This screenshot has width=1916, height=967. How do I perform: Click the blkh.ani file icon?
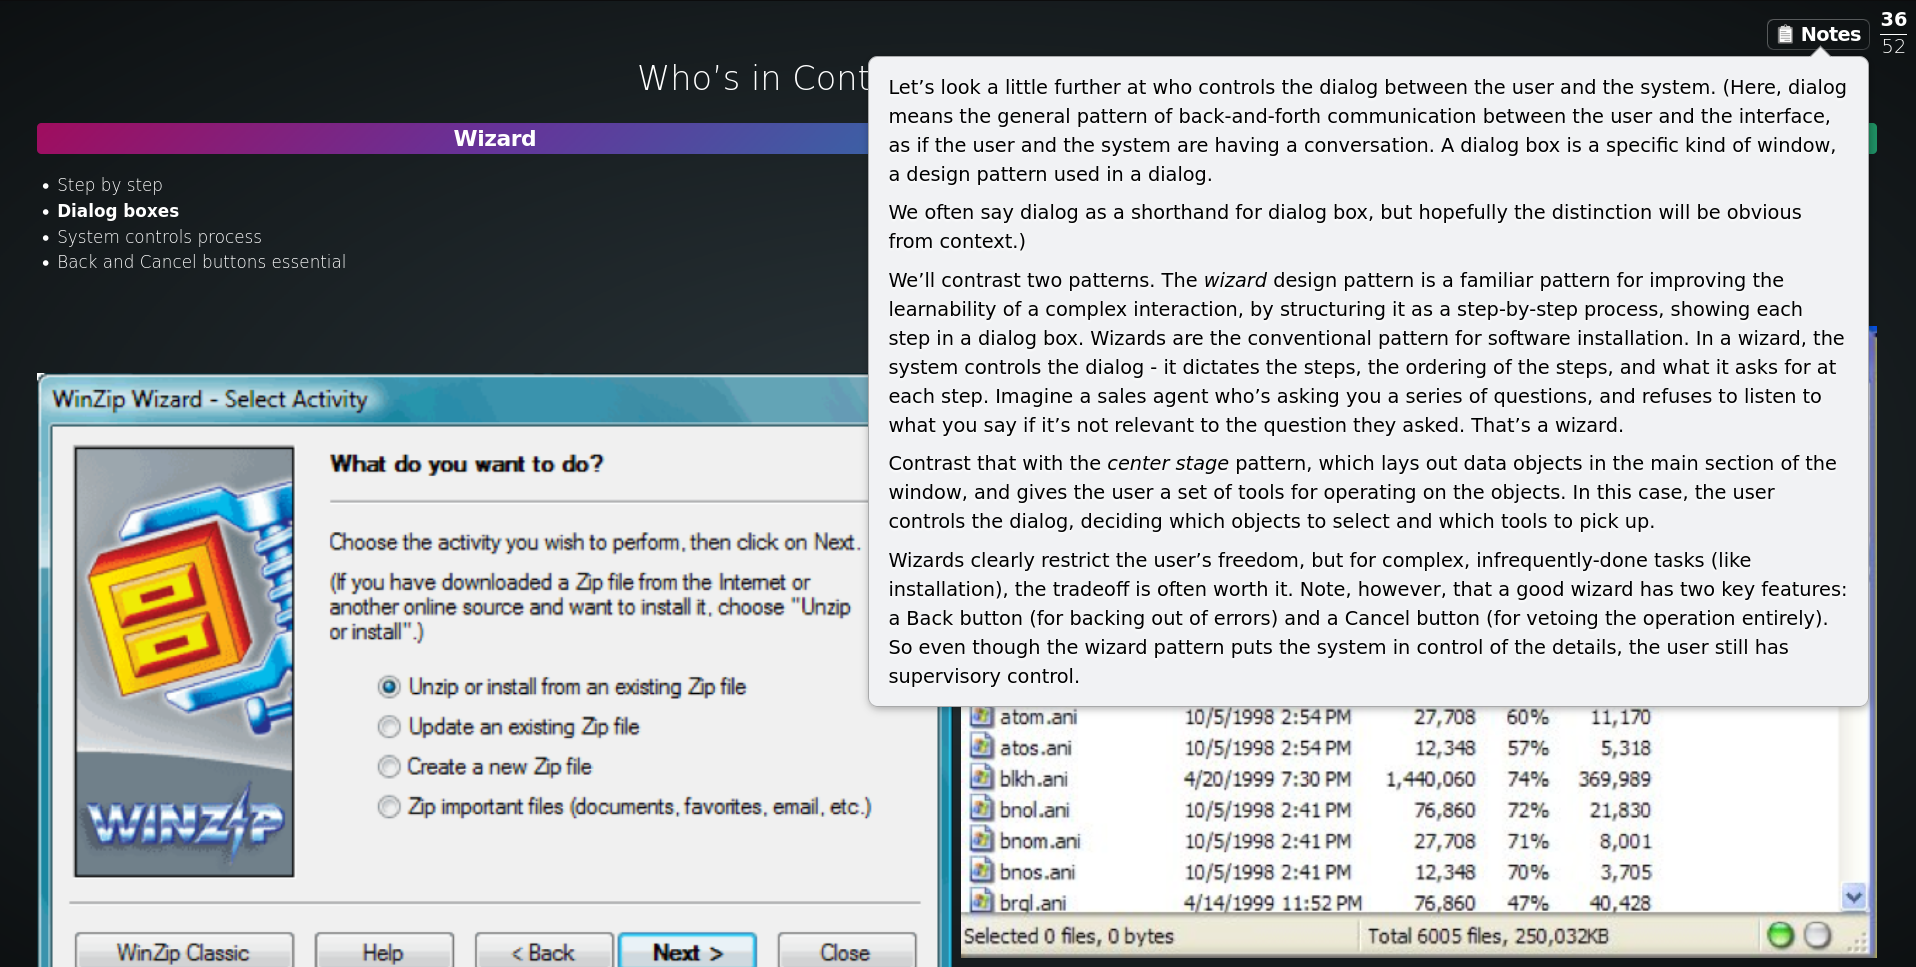981,778
